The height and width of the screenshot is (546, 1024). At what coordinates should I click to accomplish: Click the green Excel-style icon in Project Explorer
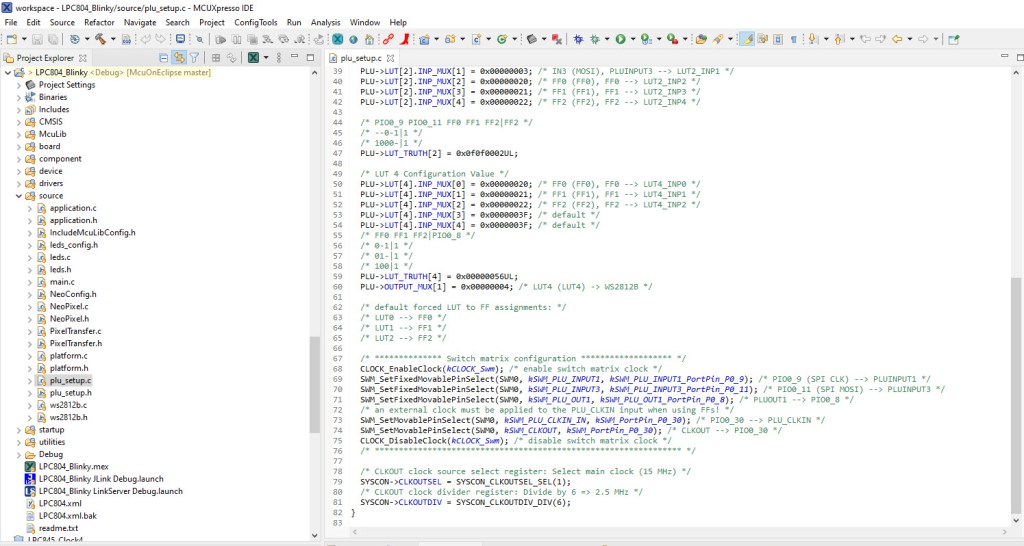(x=253, y=58)
